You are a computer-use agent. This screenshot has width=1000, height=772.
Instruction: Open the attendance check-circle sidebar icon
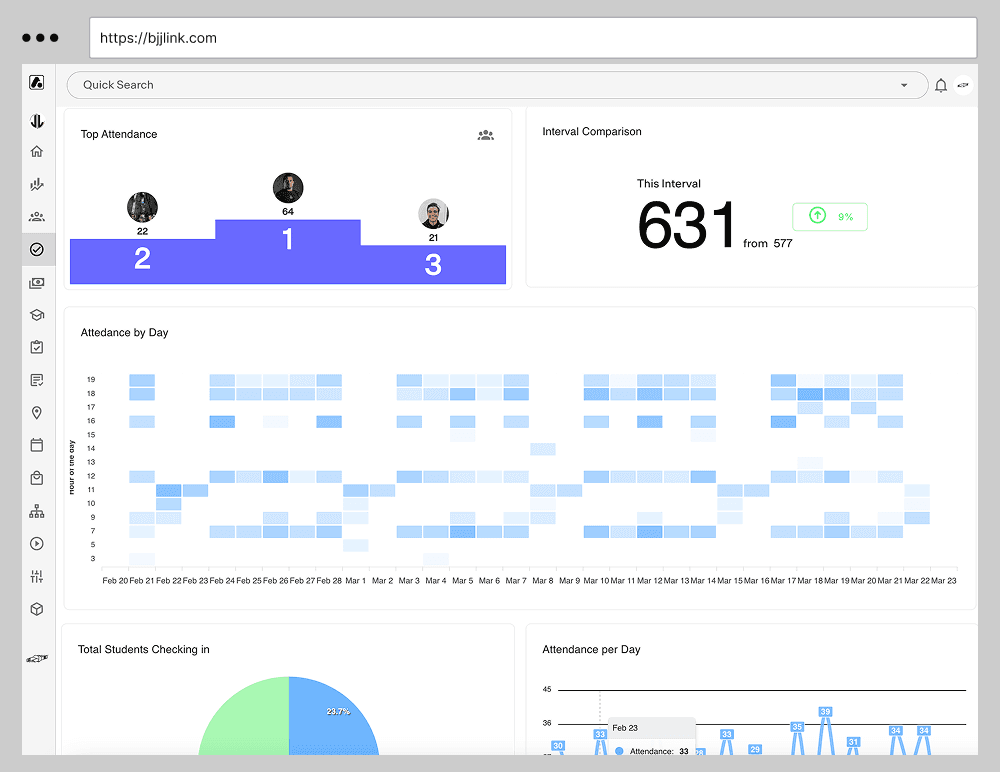pyautogui.click(x=37, y=249)
